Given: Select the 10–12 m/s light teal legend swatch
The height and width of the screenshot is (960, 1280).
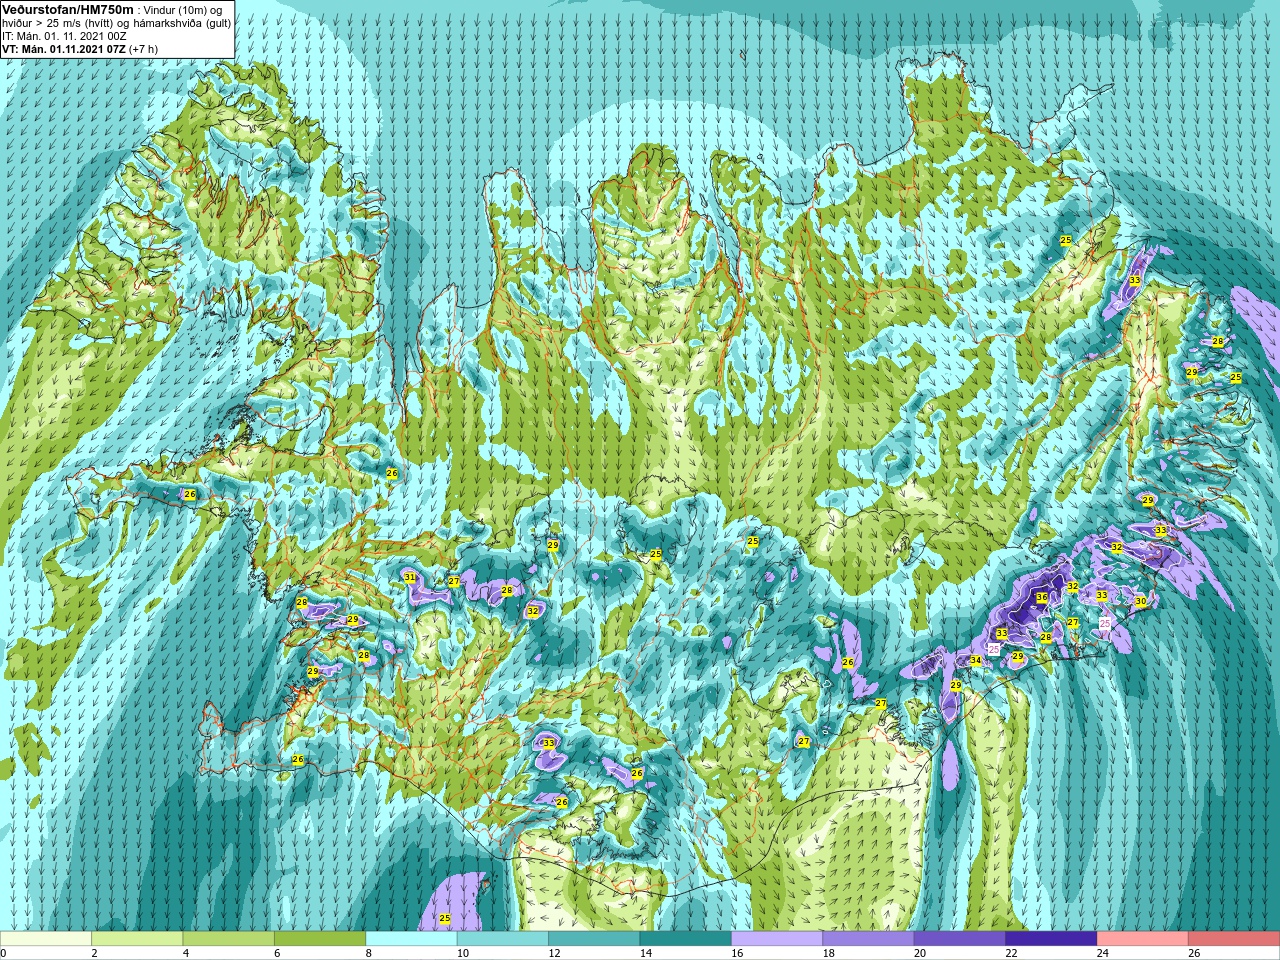Looking at the screenshot, I should [503, 939].
